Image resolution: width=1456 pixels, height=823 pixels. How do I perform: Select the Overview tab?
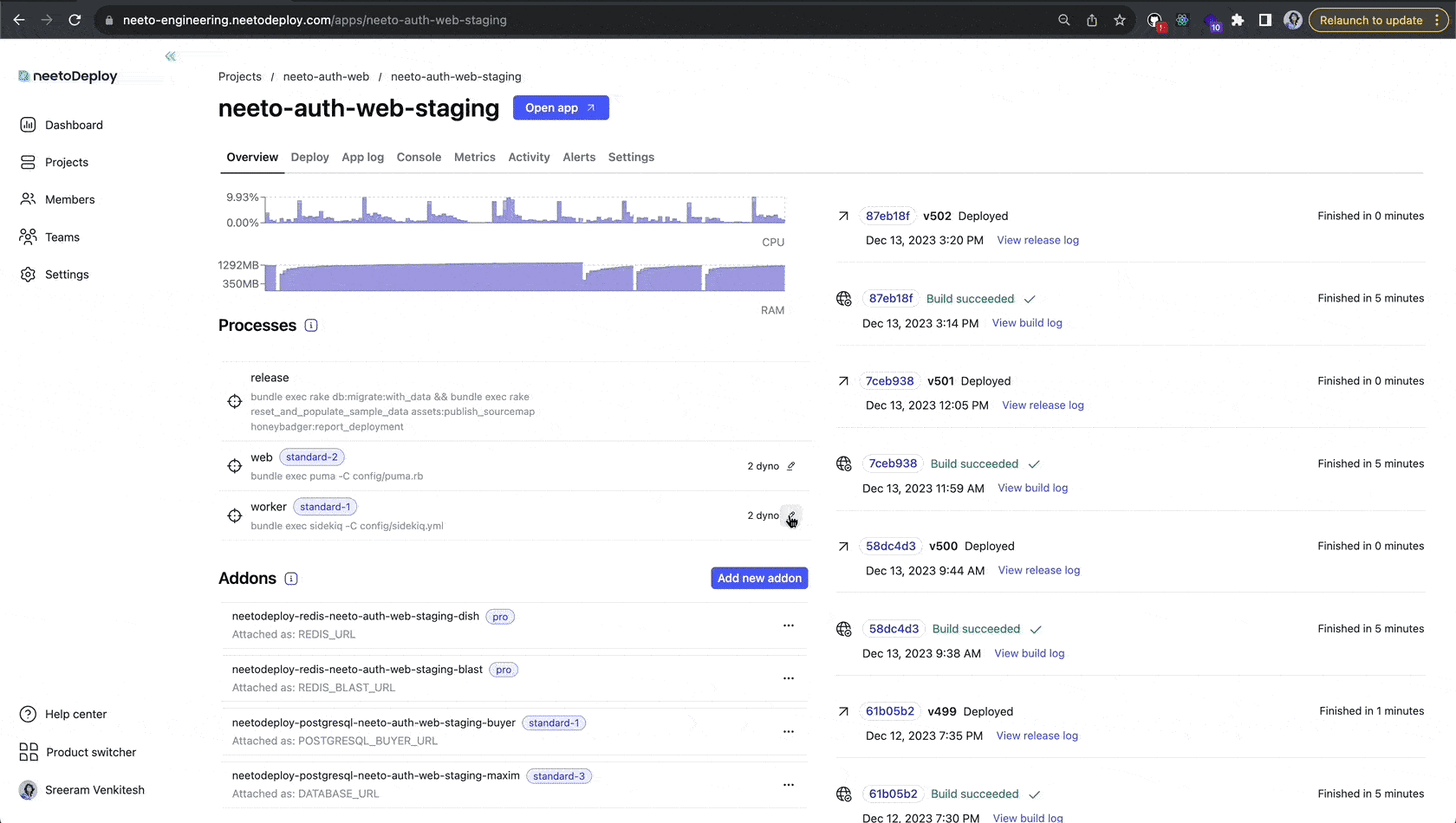[252, 157]
